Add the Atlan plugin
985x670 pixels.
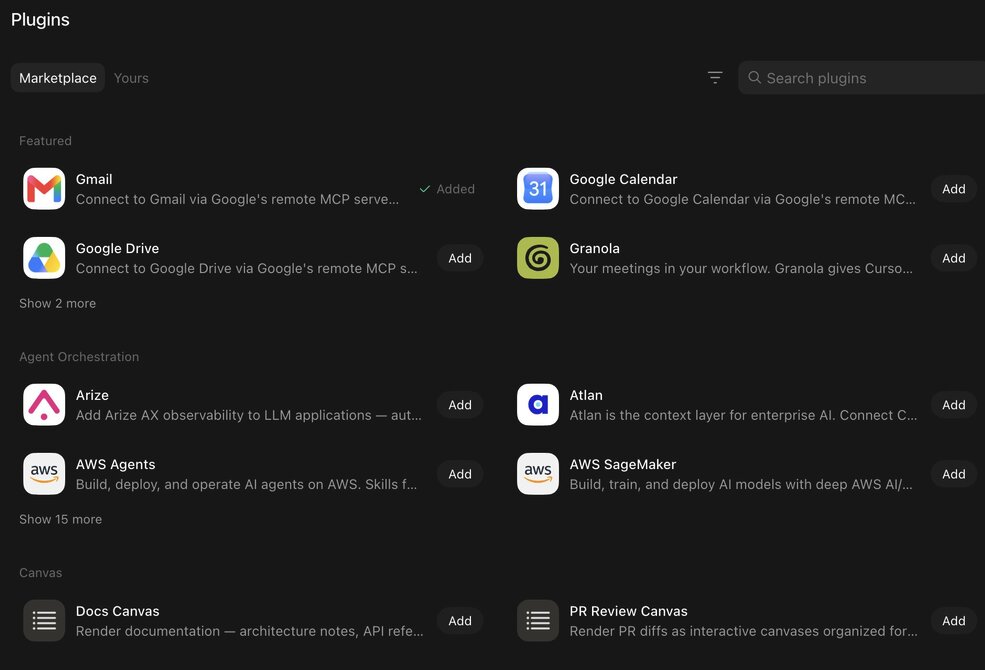[x=954, y=404]
